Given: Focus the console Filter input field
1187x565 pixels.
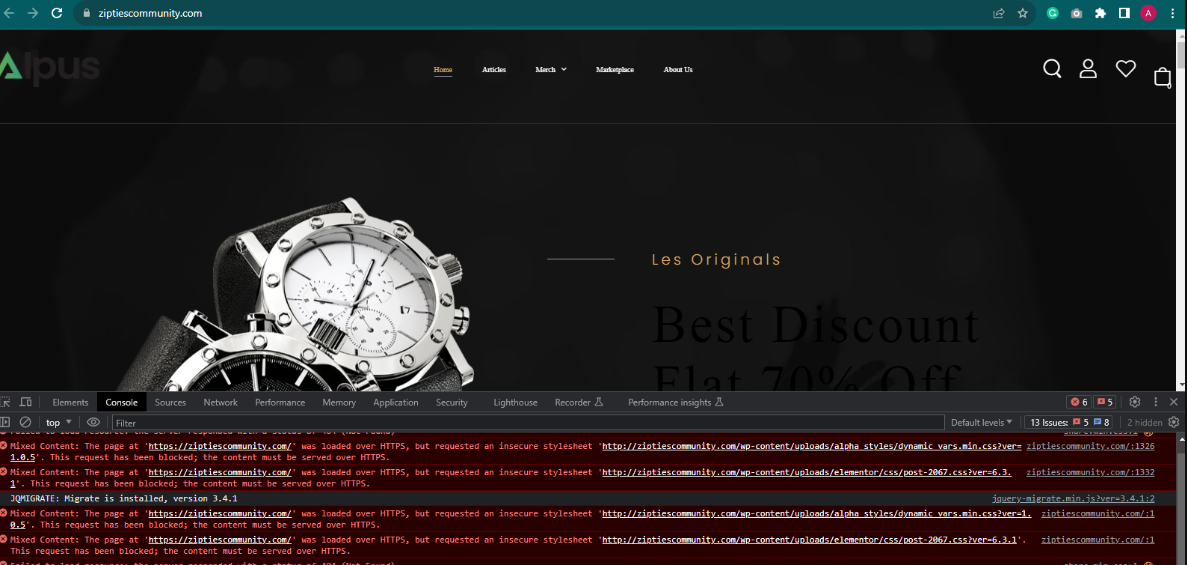Looking at the screenshot, I should (528, 423).
